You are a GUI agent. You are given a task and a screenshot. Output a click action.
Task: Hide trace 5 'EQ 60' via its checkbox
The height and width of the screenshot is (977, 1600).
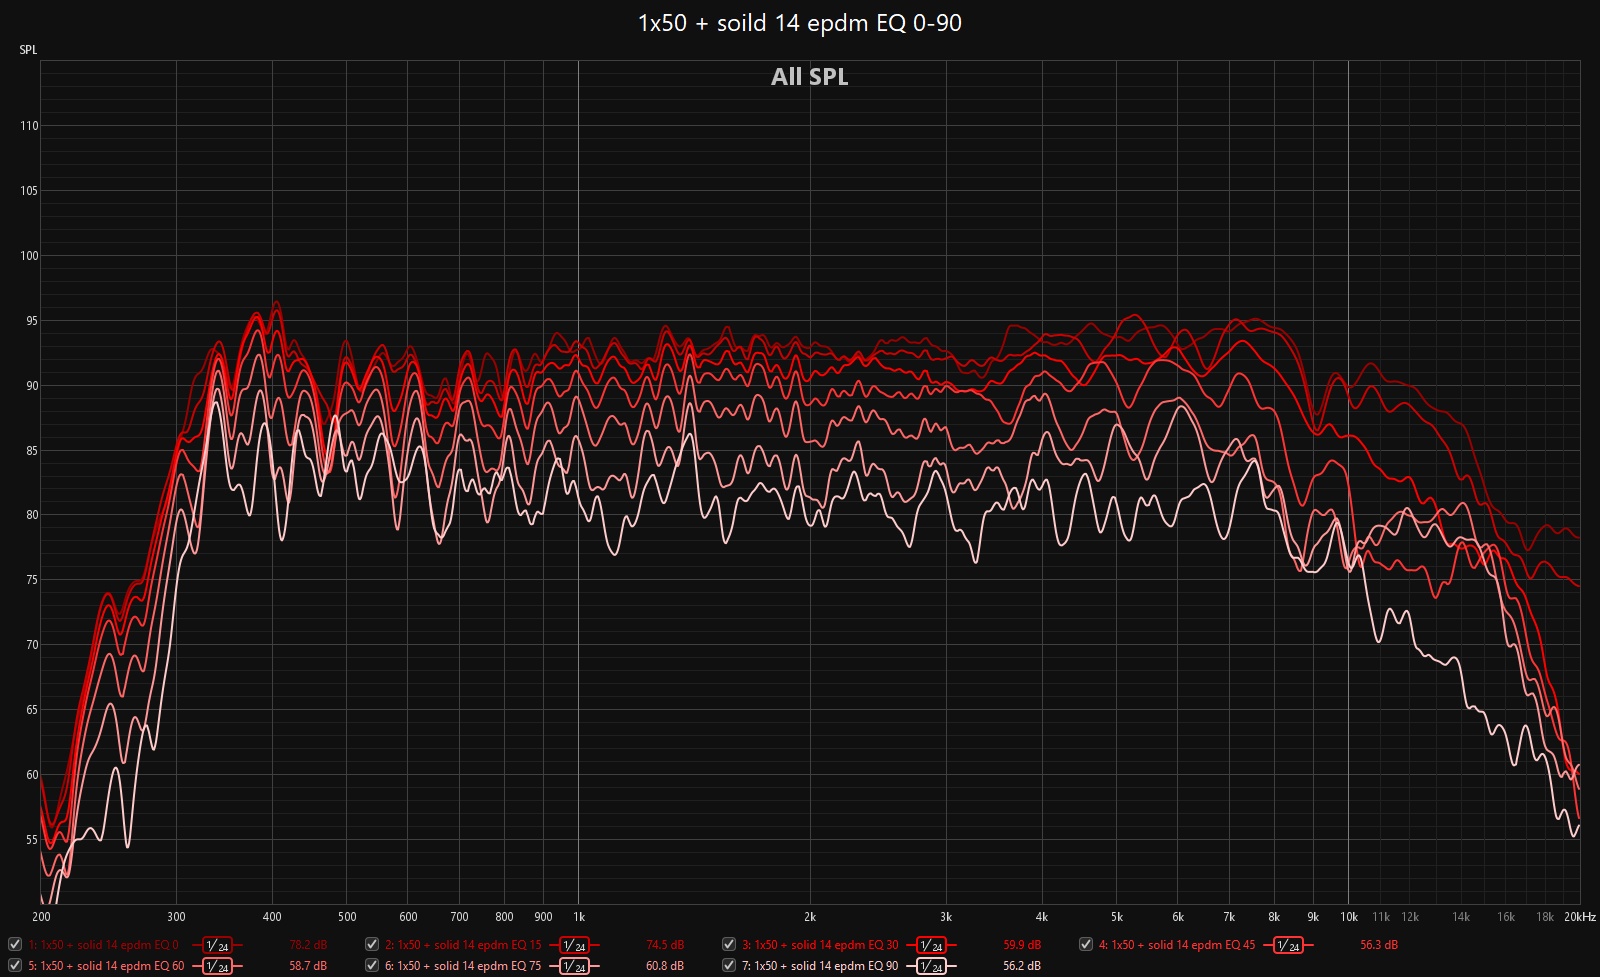[x=15, y=965]
